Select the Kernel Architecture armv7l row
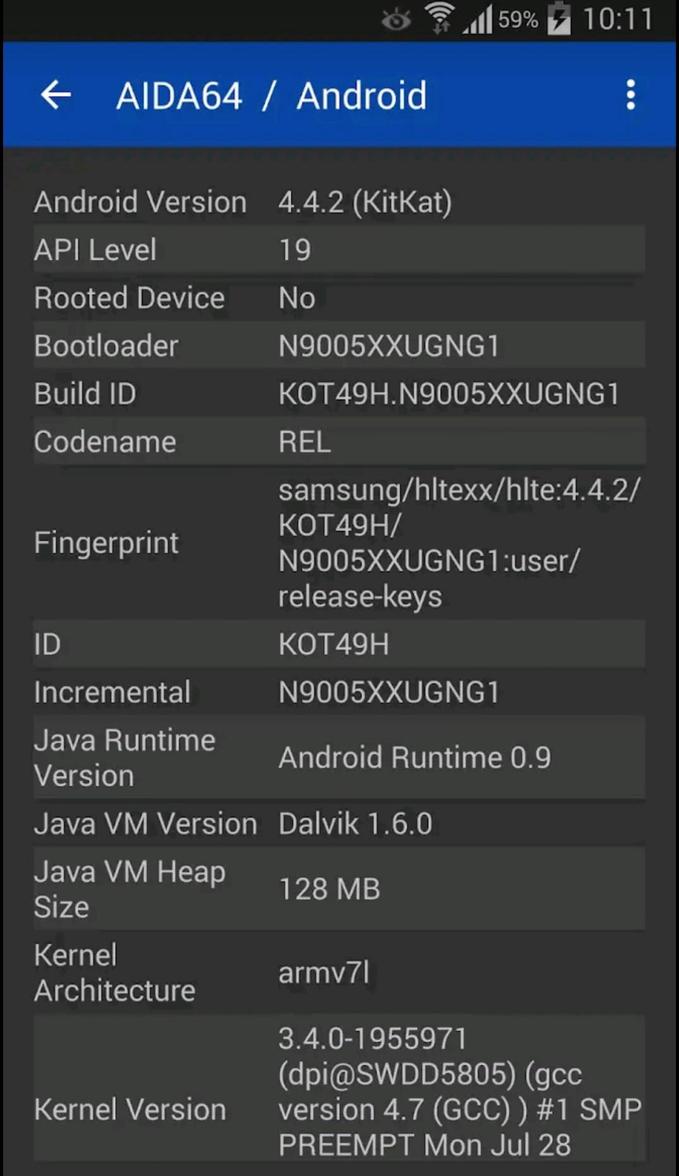 coord(340,972)
